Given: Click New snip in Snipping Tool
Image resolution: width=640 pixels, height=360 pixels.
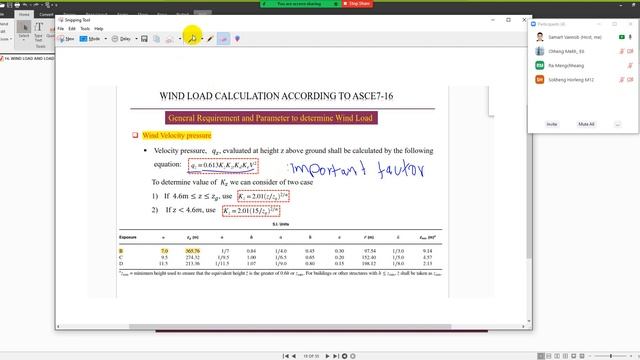Looking at the screenshot, I should 66,39.
